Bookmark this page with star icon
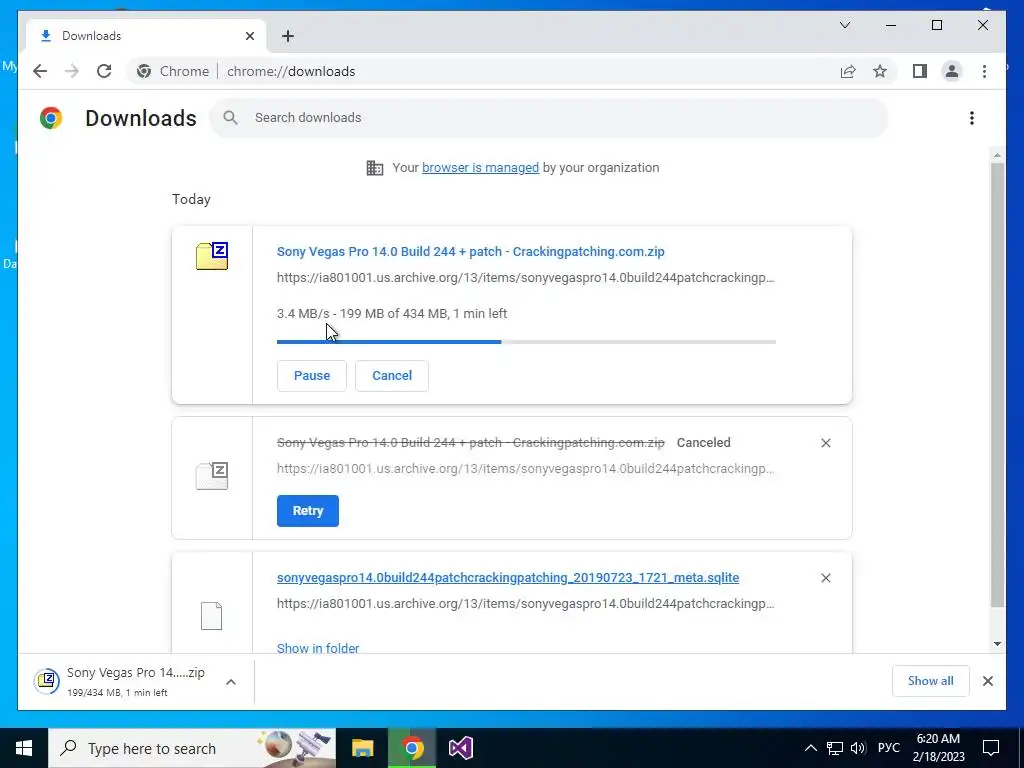 pos(880,71)
